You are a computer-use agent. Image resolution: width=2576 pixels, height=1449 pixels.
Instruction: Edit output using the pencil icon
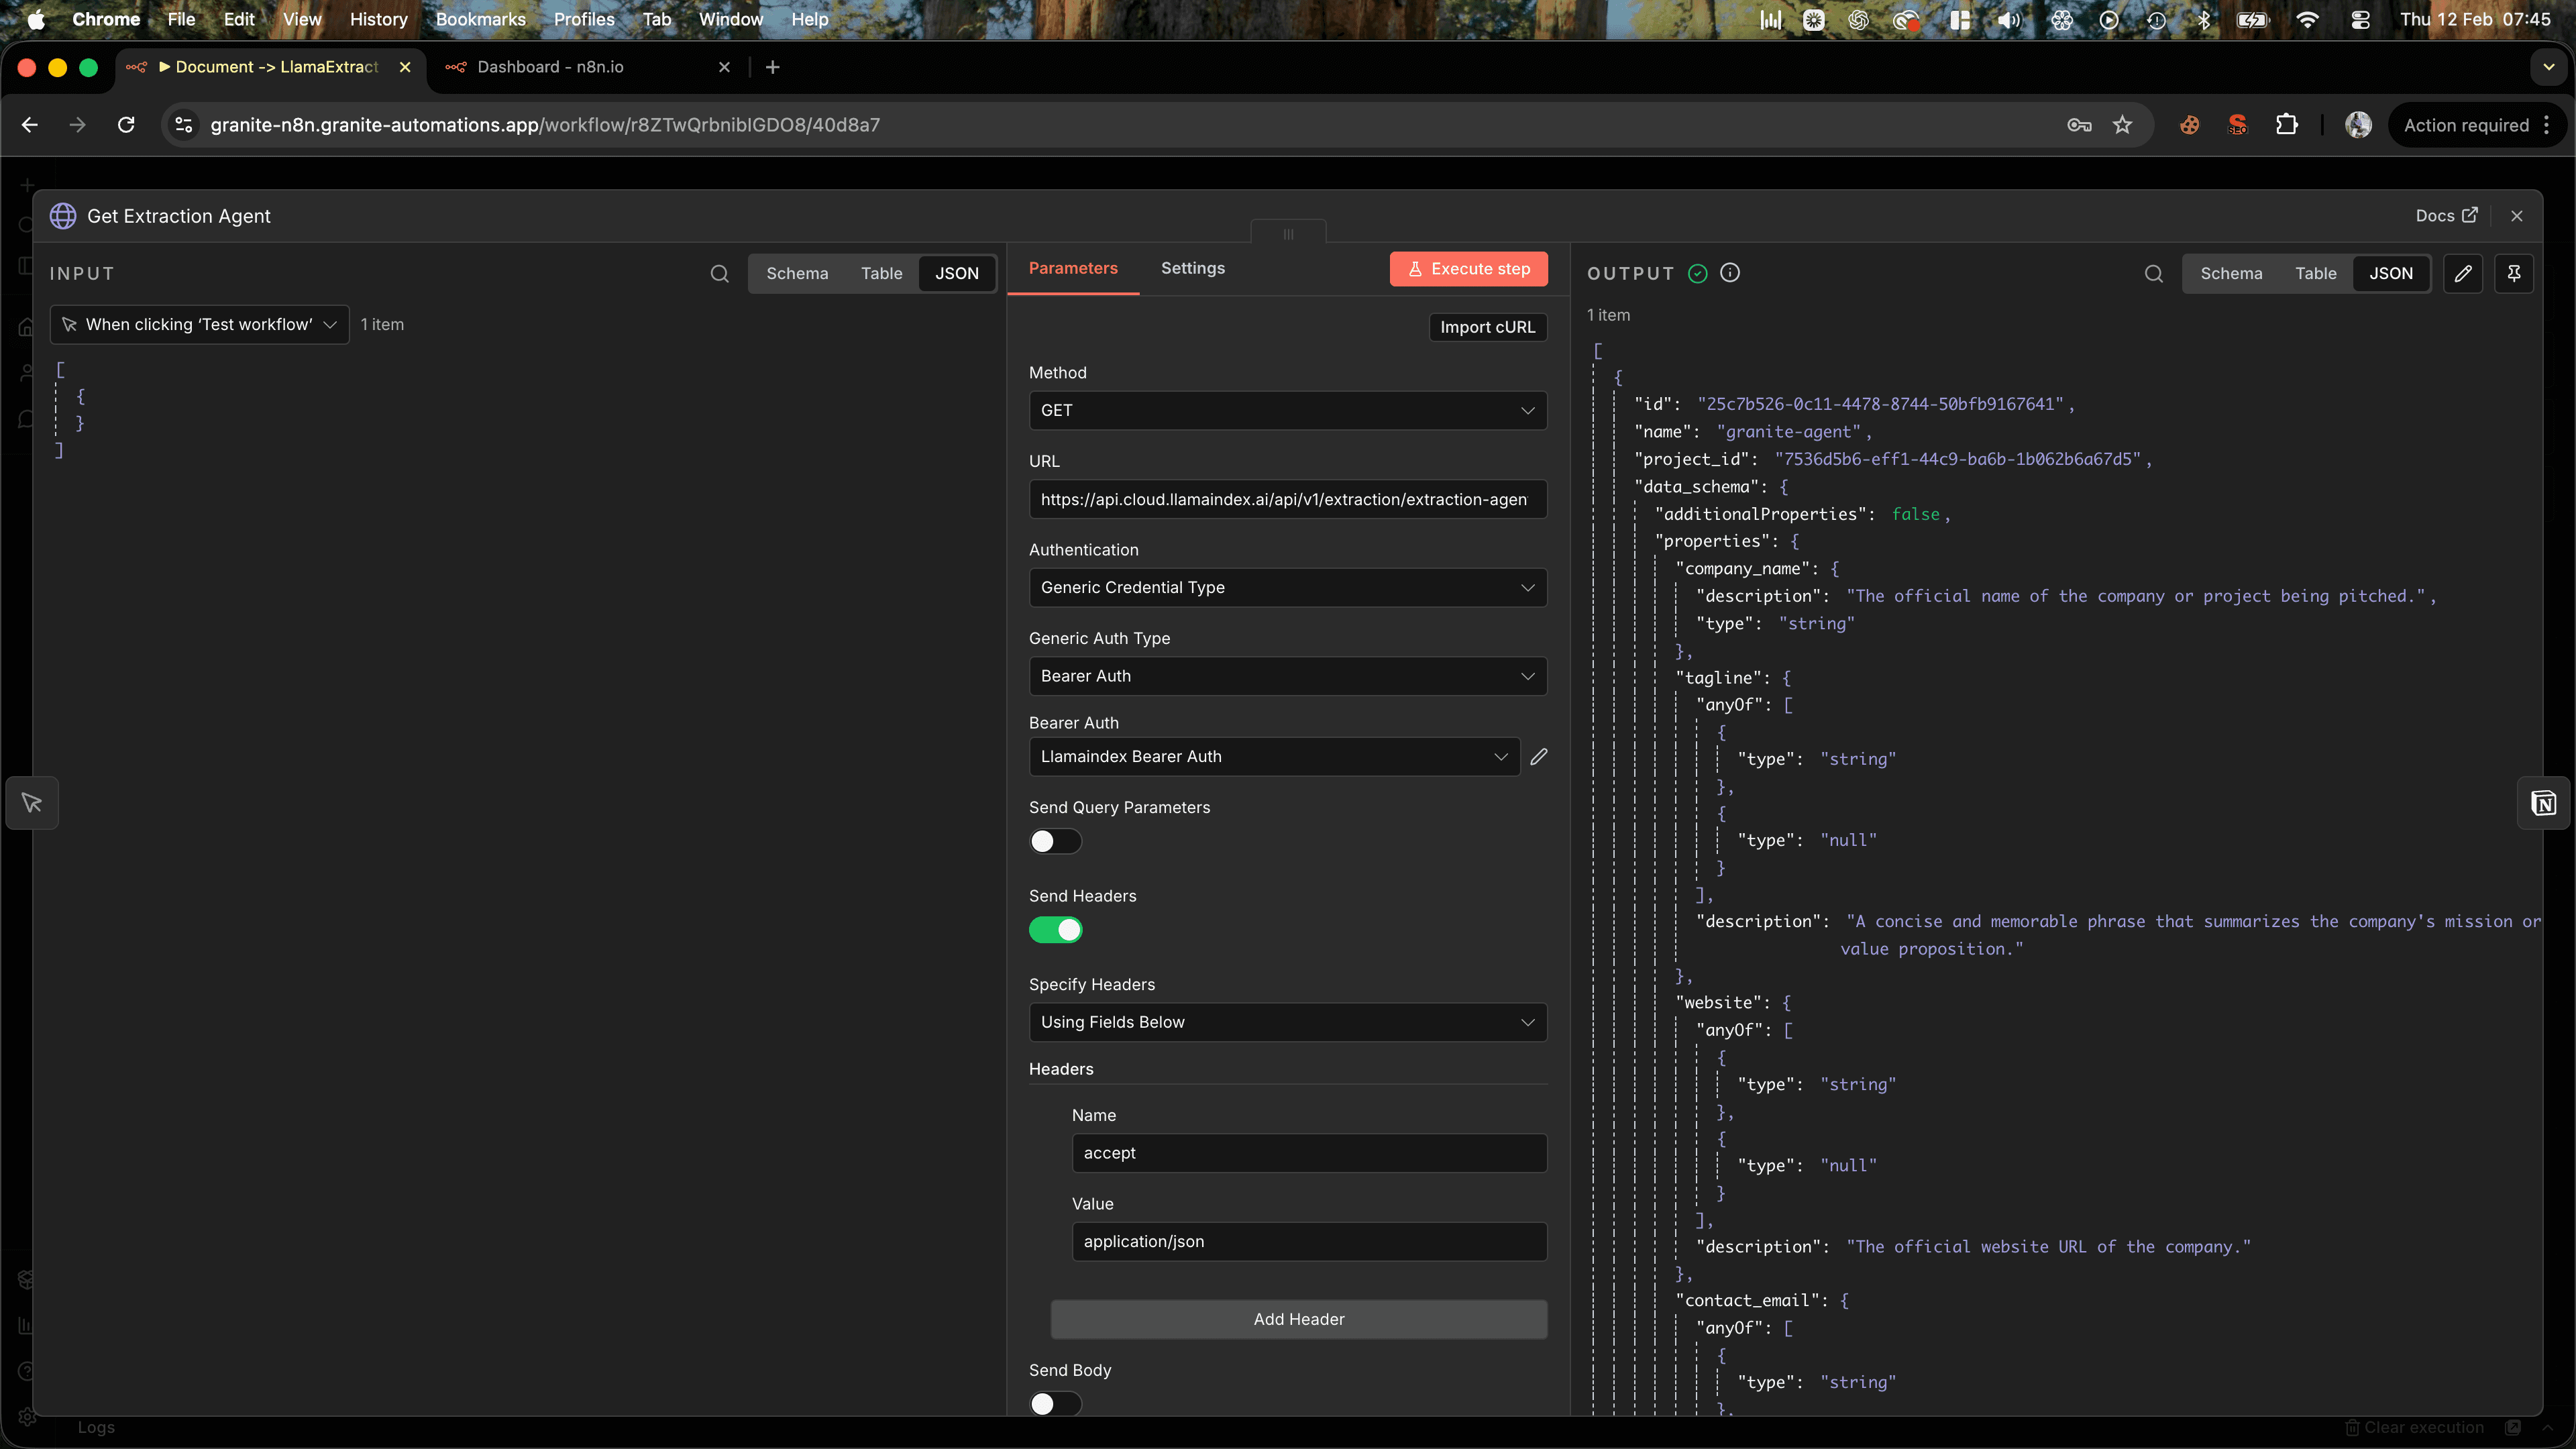coord(2463,273)
